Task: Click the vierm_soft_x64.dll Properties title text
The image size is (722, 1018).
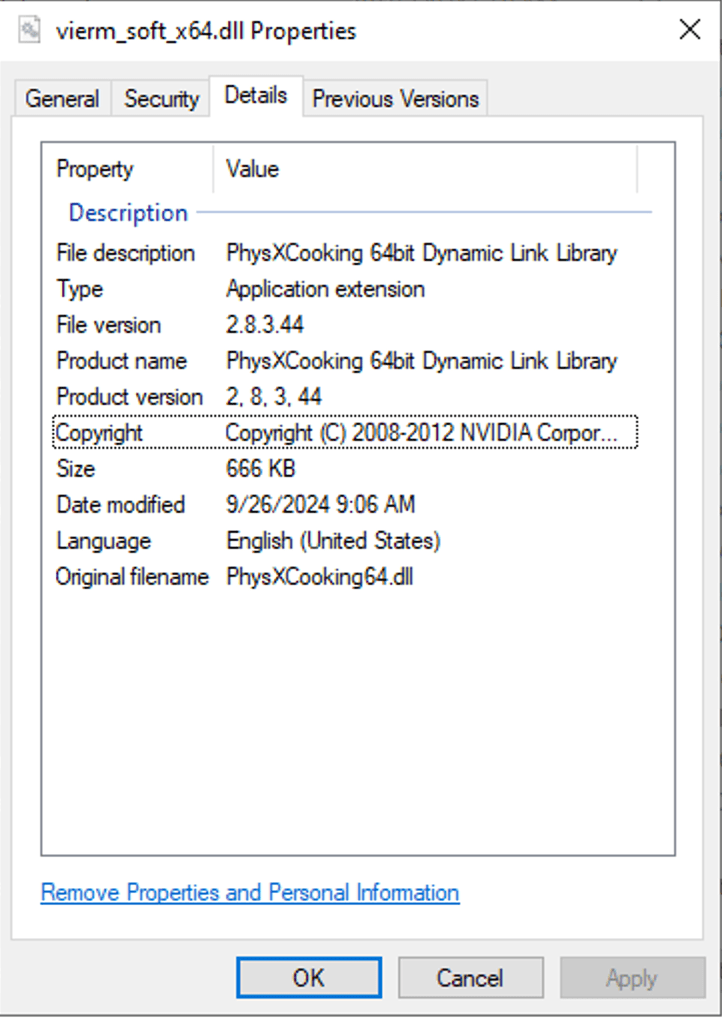Action: tap(206, 31)
